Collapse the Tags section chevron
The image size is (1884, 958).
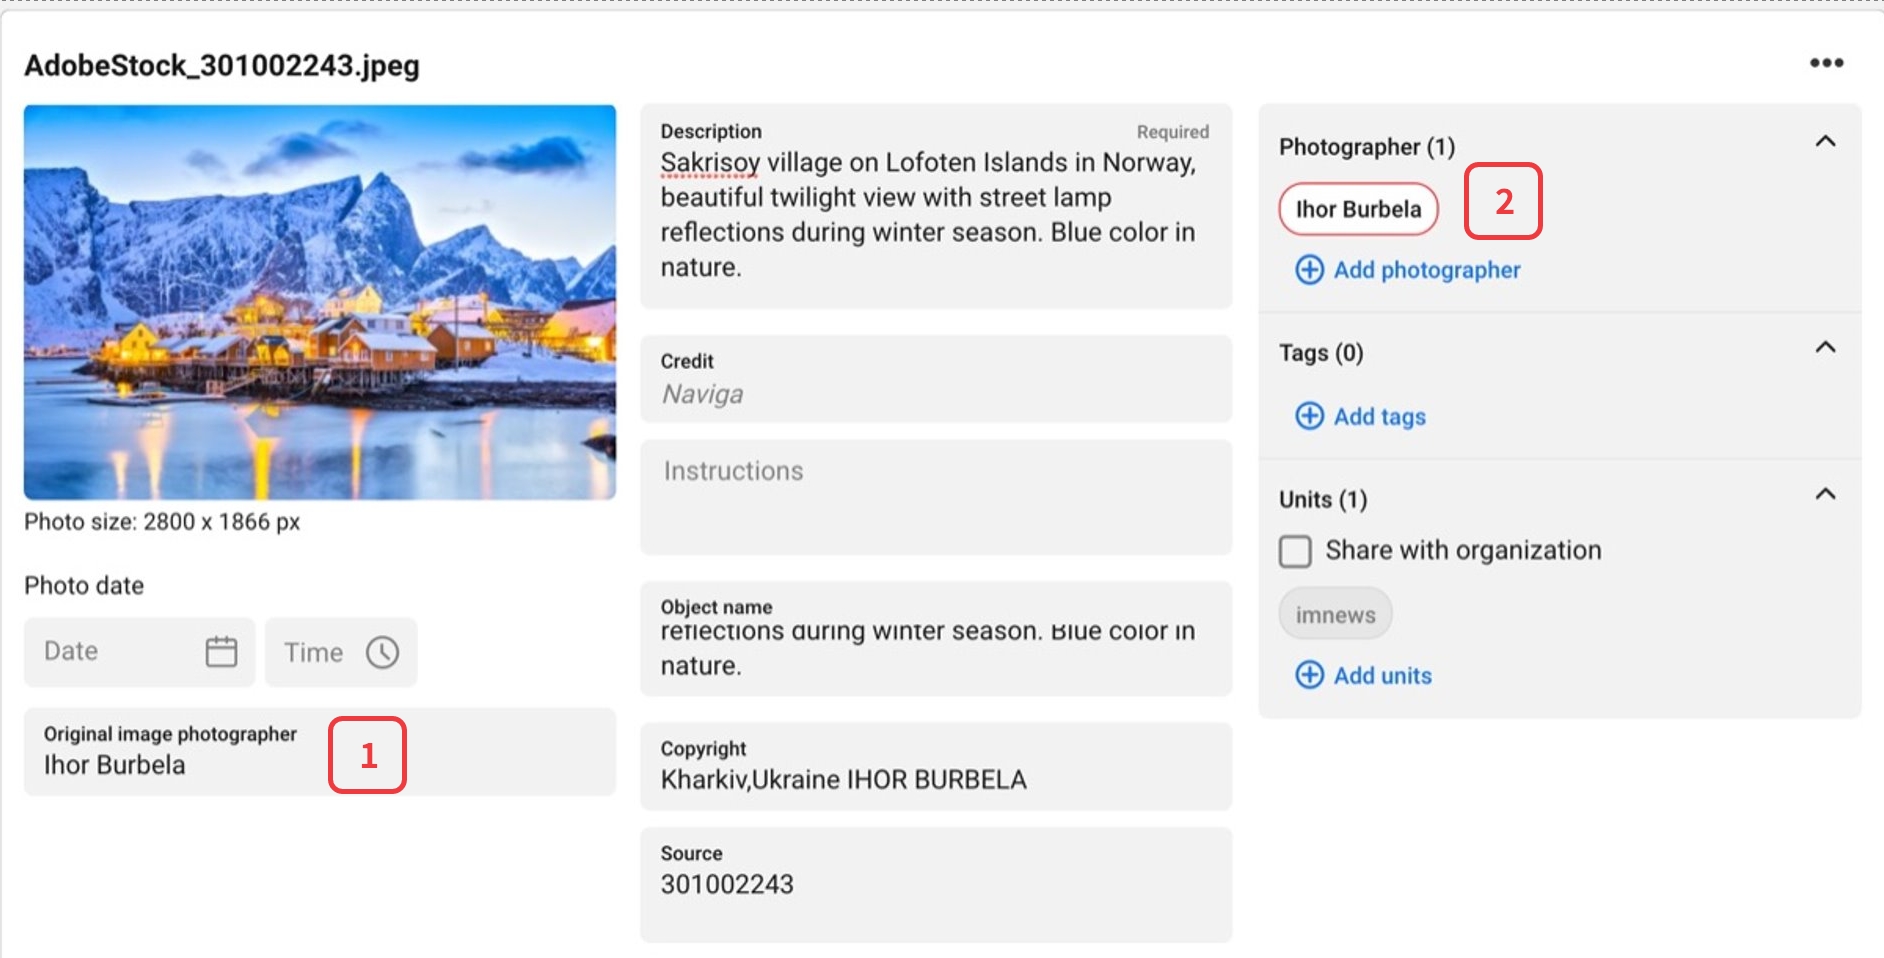(x=1825, y=348)
